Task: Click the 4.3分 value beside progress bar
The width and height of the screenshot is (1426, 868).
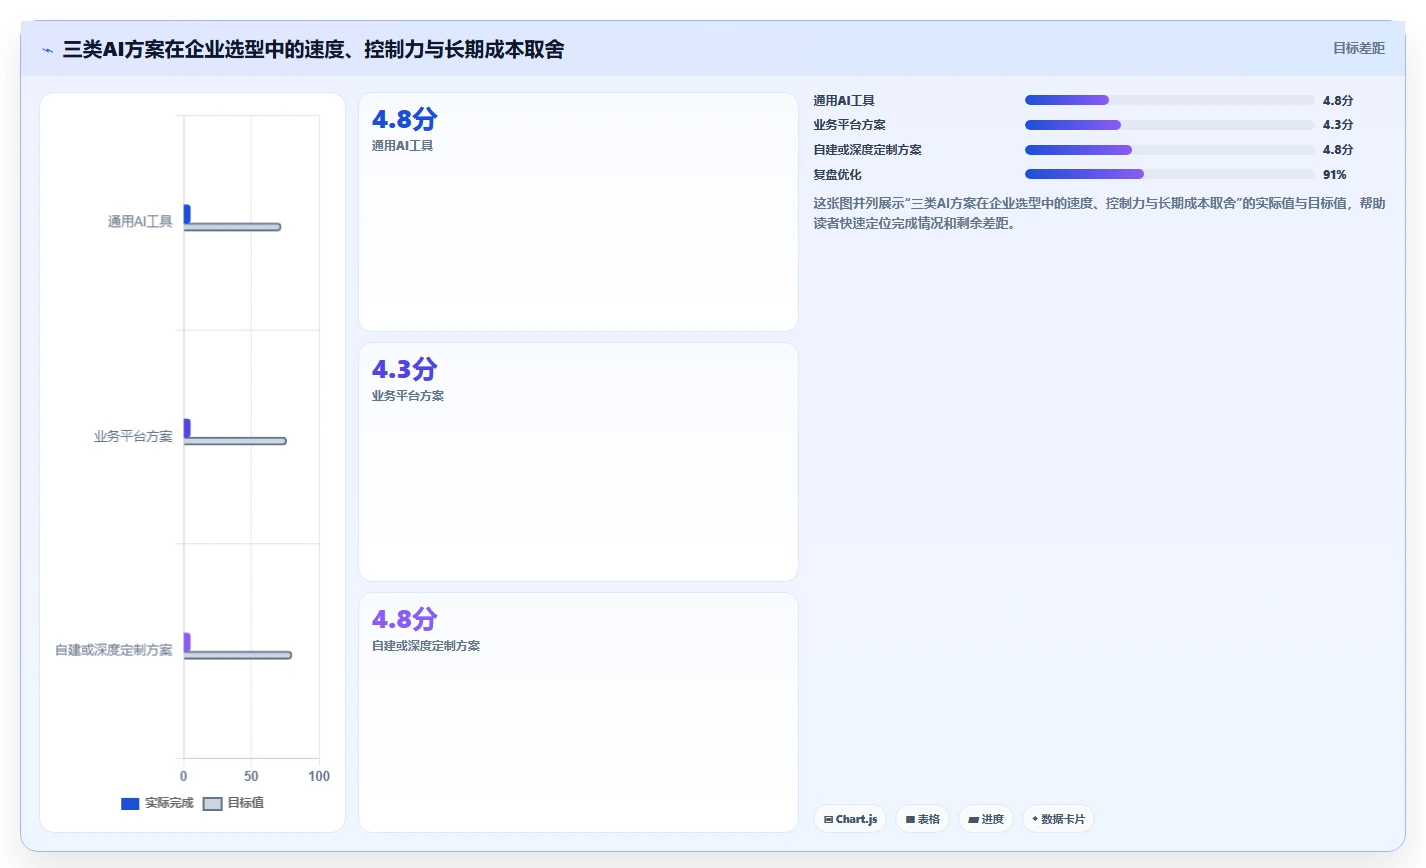Action: coord(1337,125)
